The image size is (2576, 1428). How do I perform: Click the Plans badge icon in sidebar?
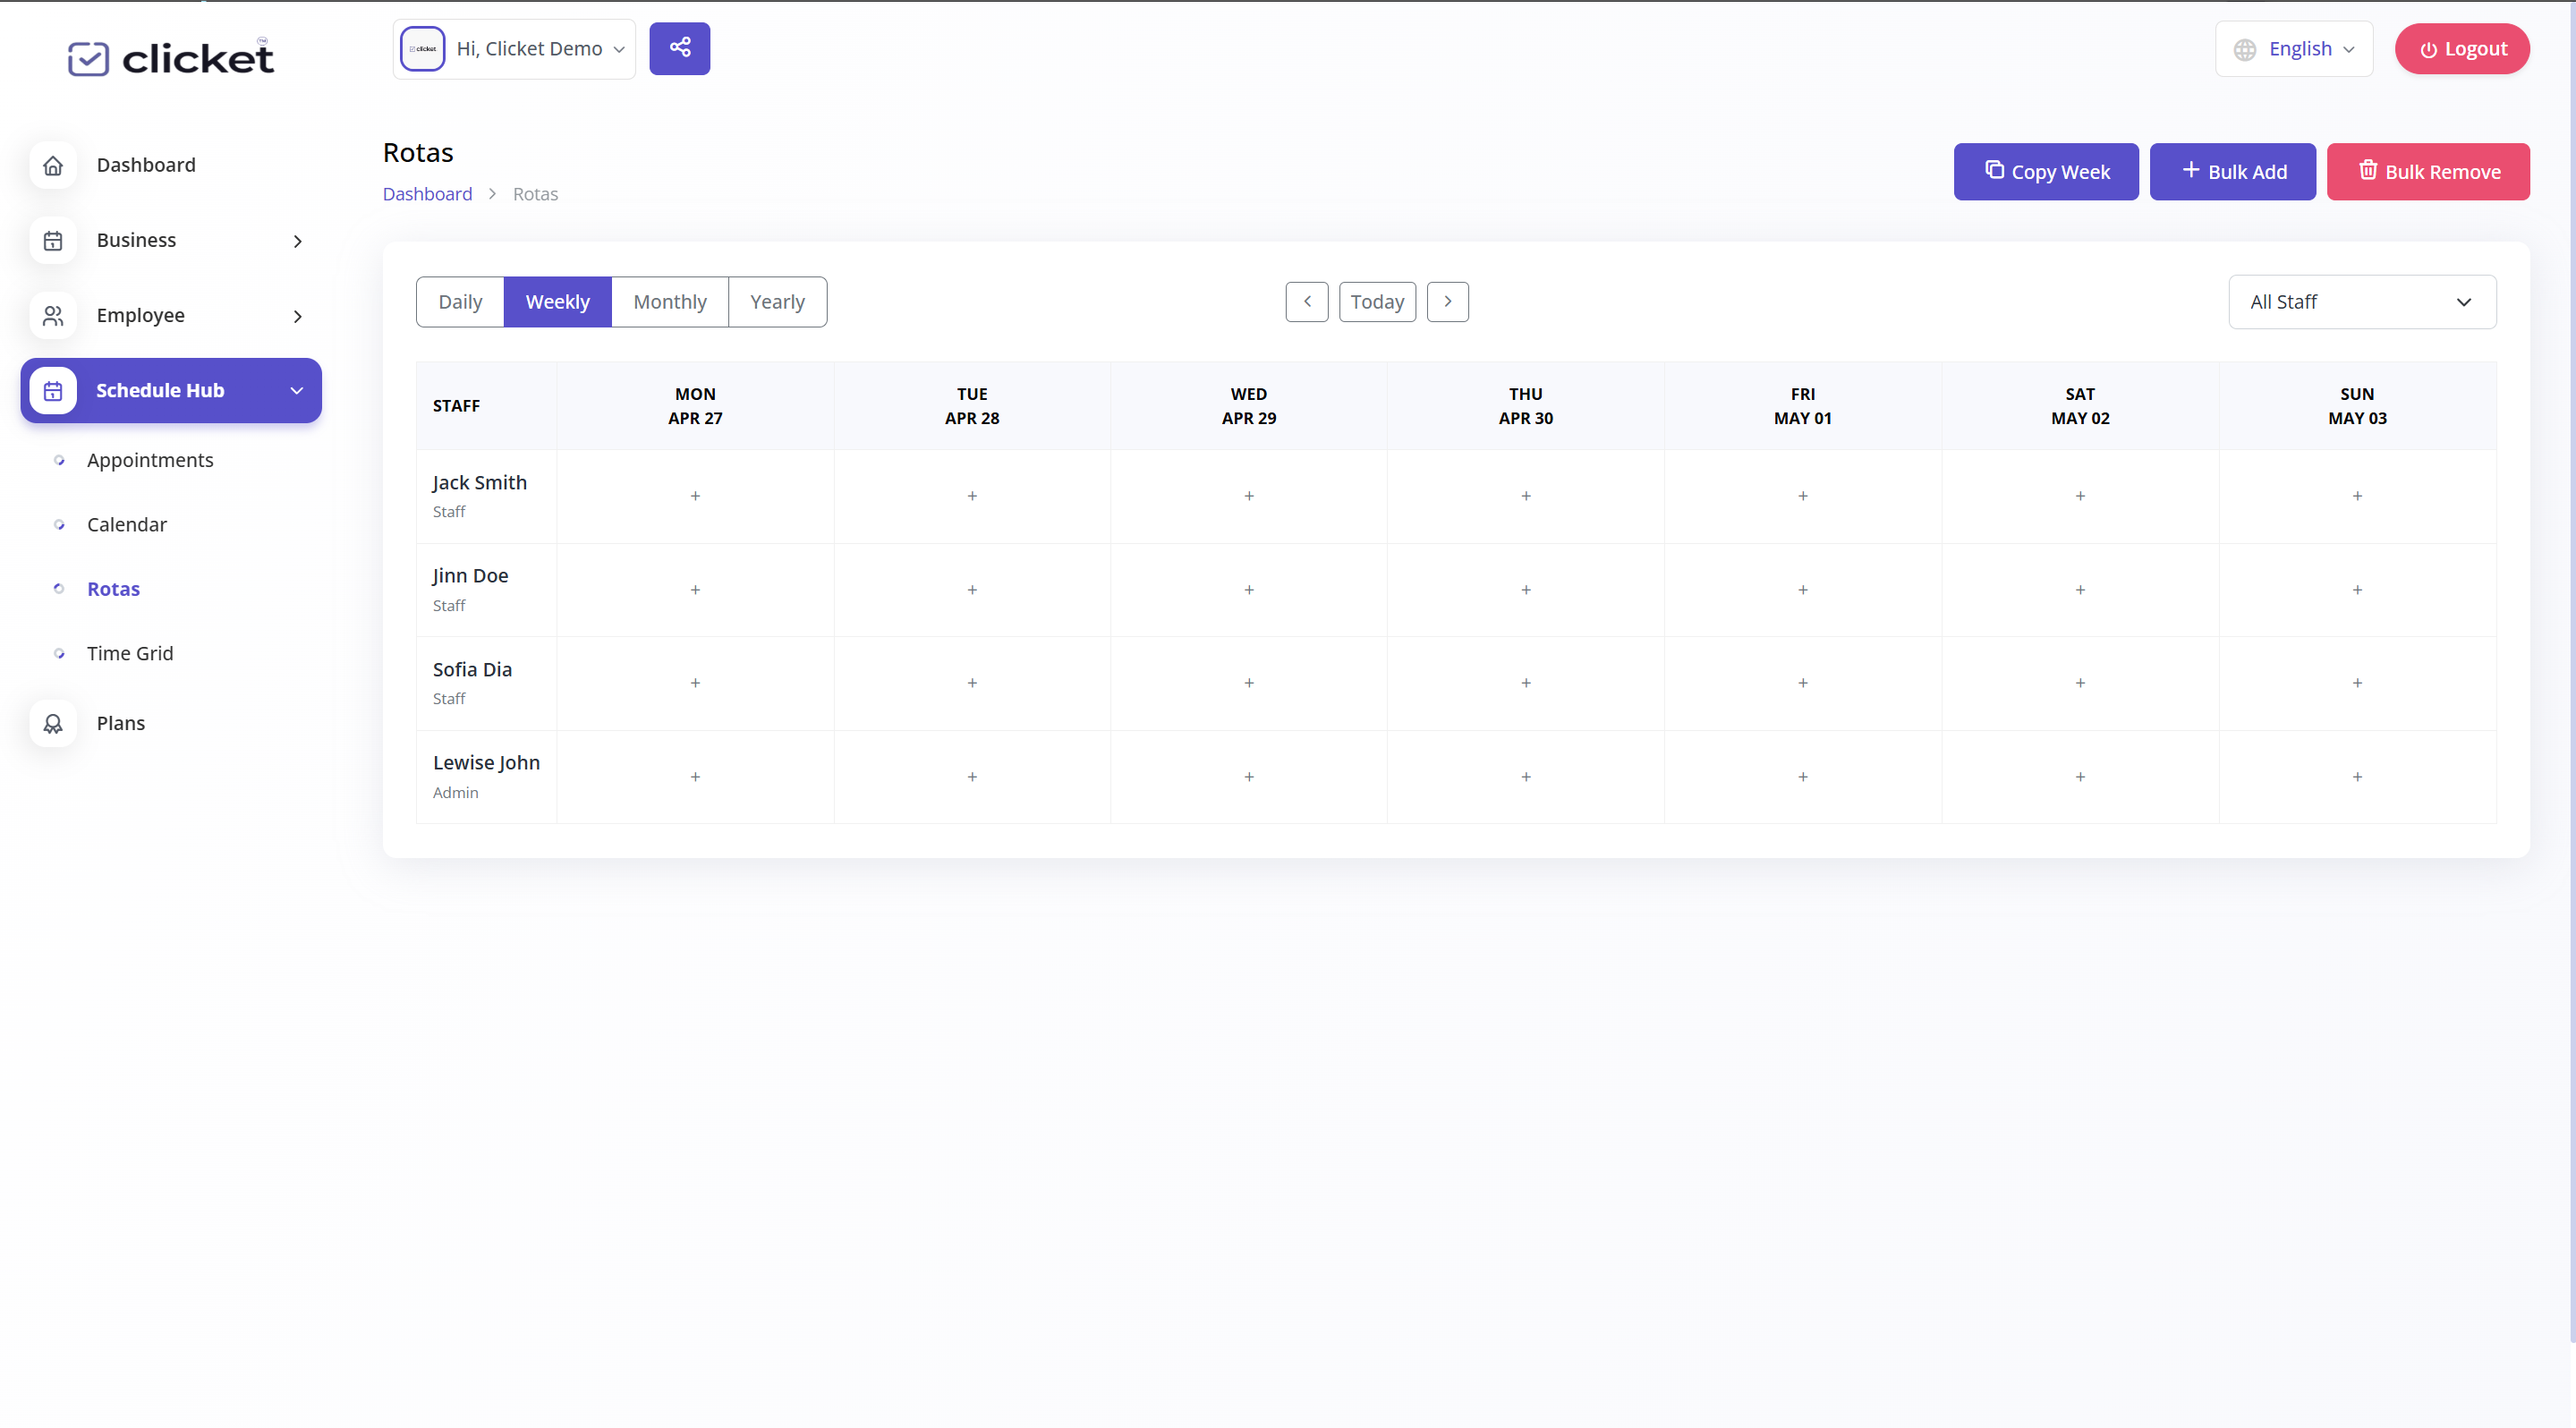pos(53,723)
